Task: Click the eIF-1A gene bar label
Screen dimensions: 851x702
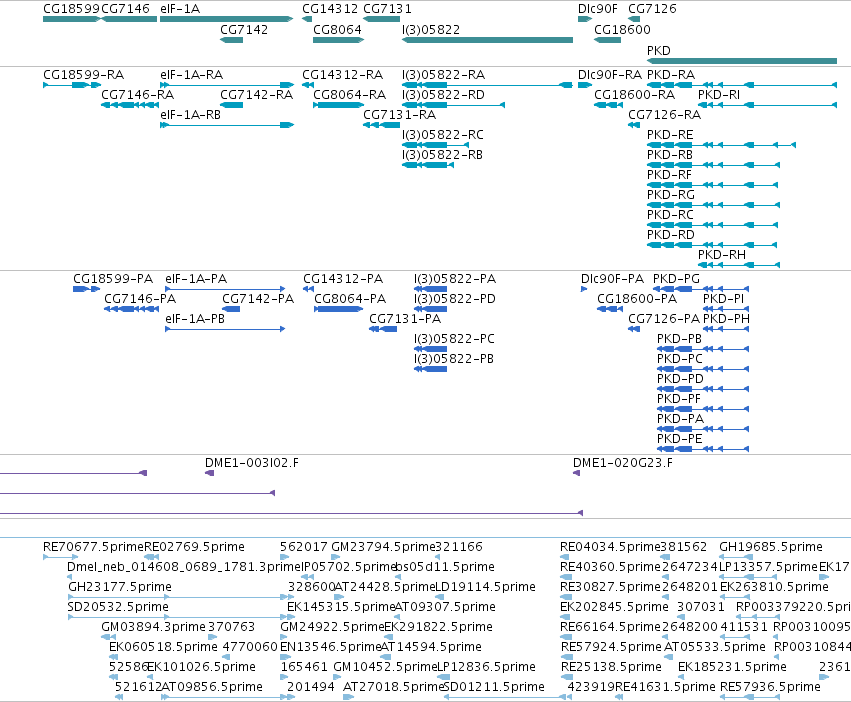Action: pyautogui.click(x=180, y=9)
